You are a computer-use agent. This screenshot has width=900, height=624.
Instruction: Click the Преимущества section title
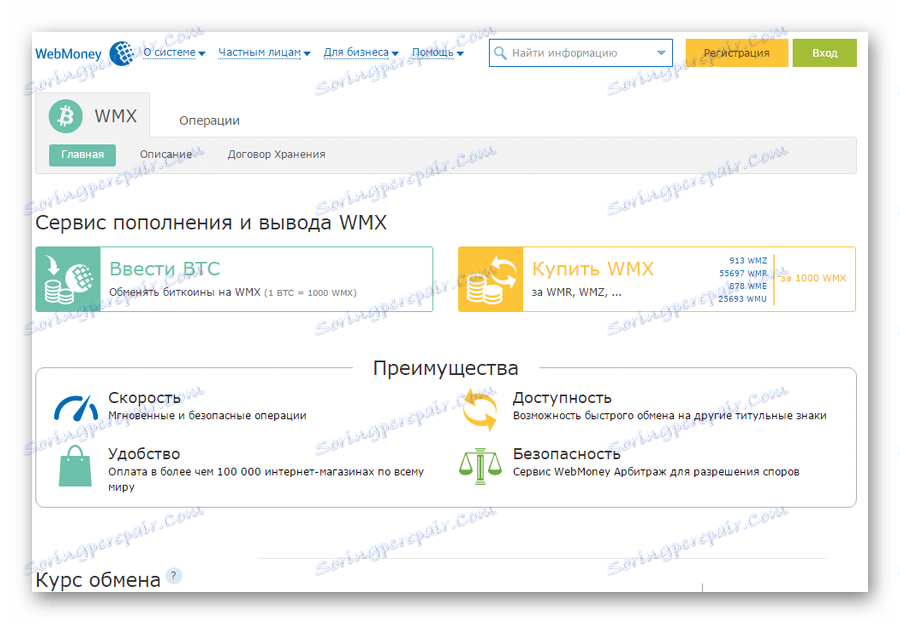(445, 368)
